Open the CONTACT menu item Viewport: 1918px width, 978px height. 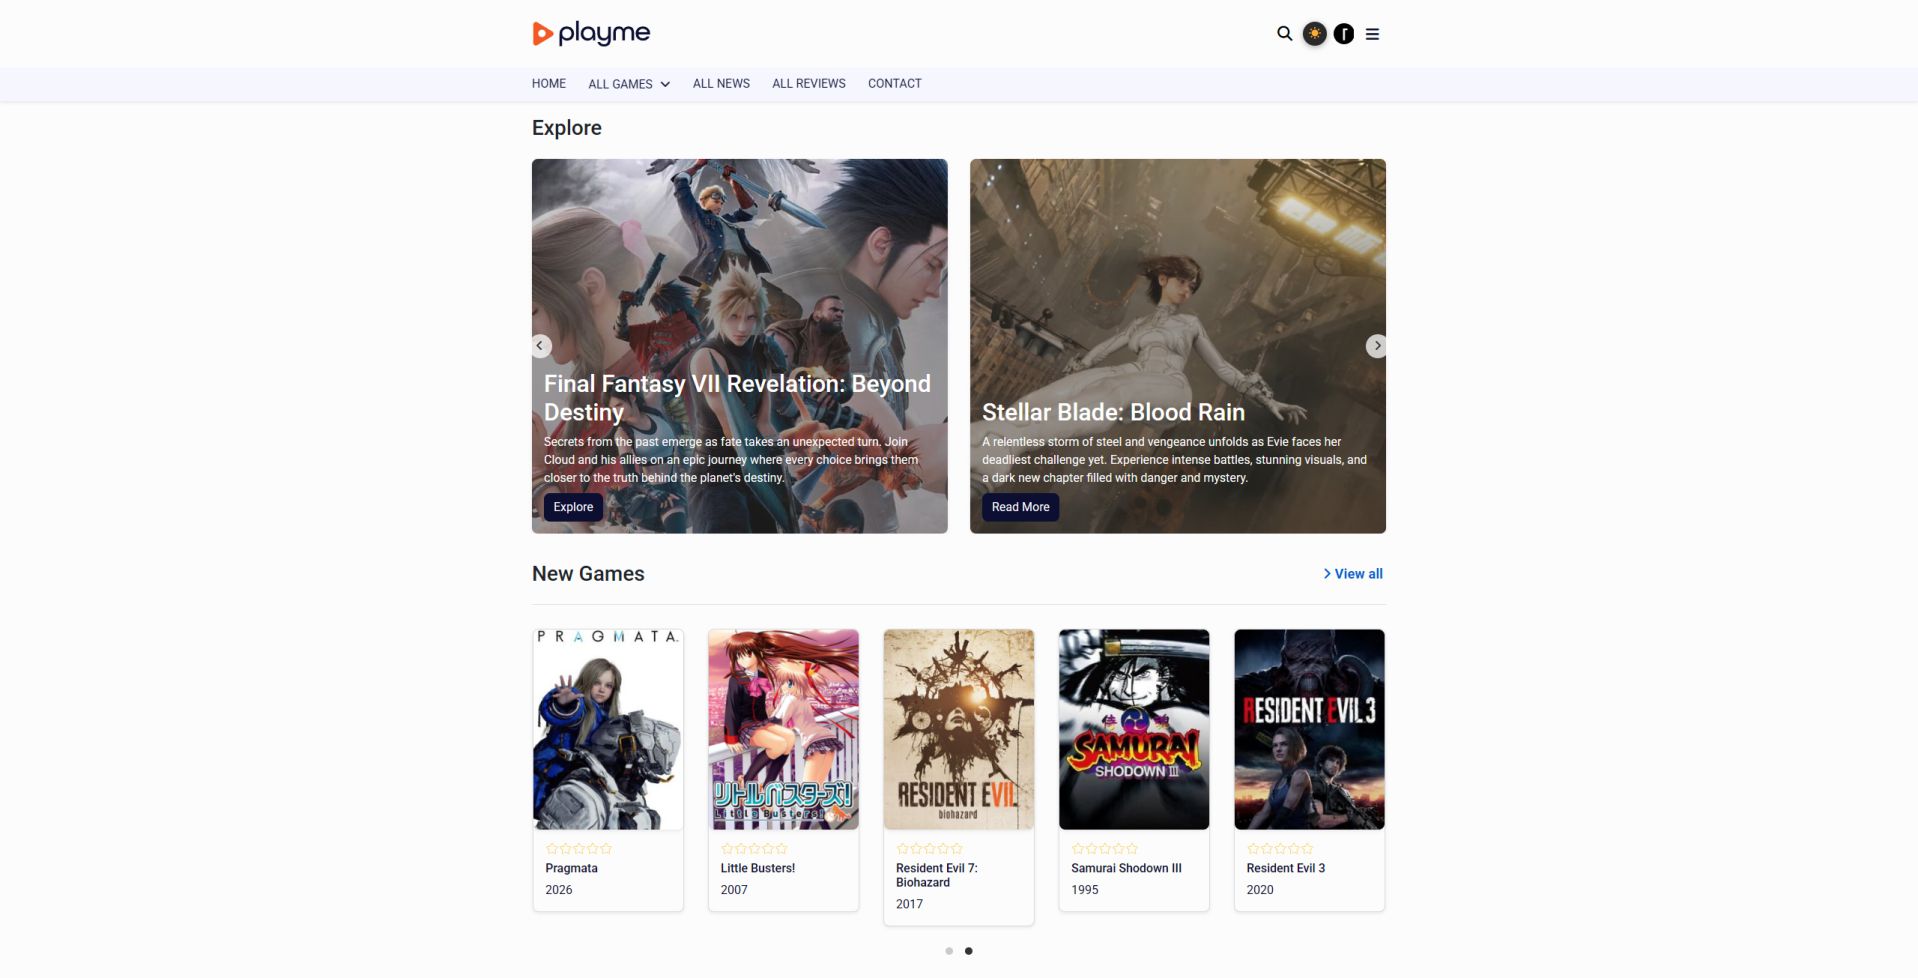895,84
